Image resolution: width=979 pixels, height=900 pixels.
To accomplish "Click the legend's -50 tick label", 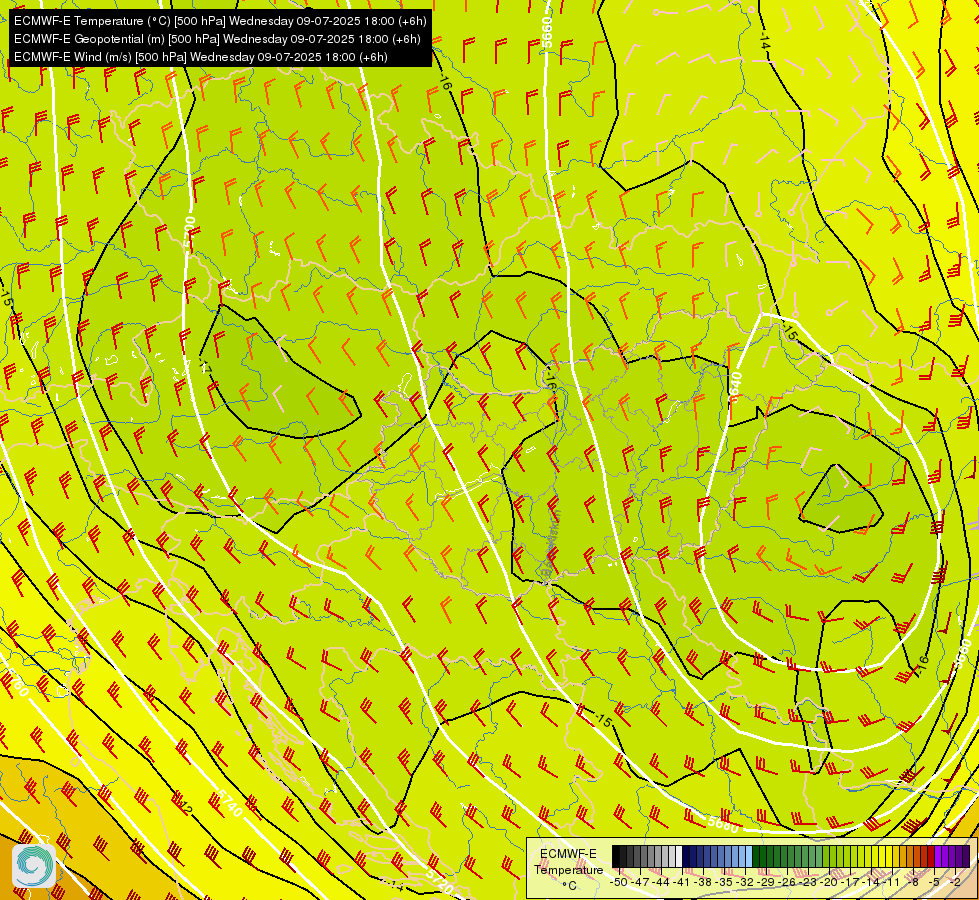I will (x=619, y=882).
